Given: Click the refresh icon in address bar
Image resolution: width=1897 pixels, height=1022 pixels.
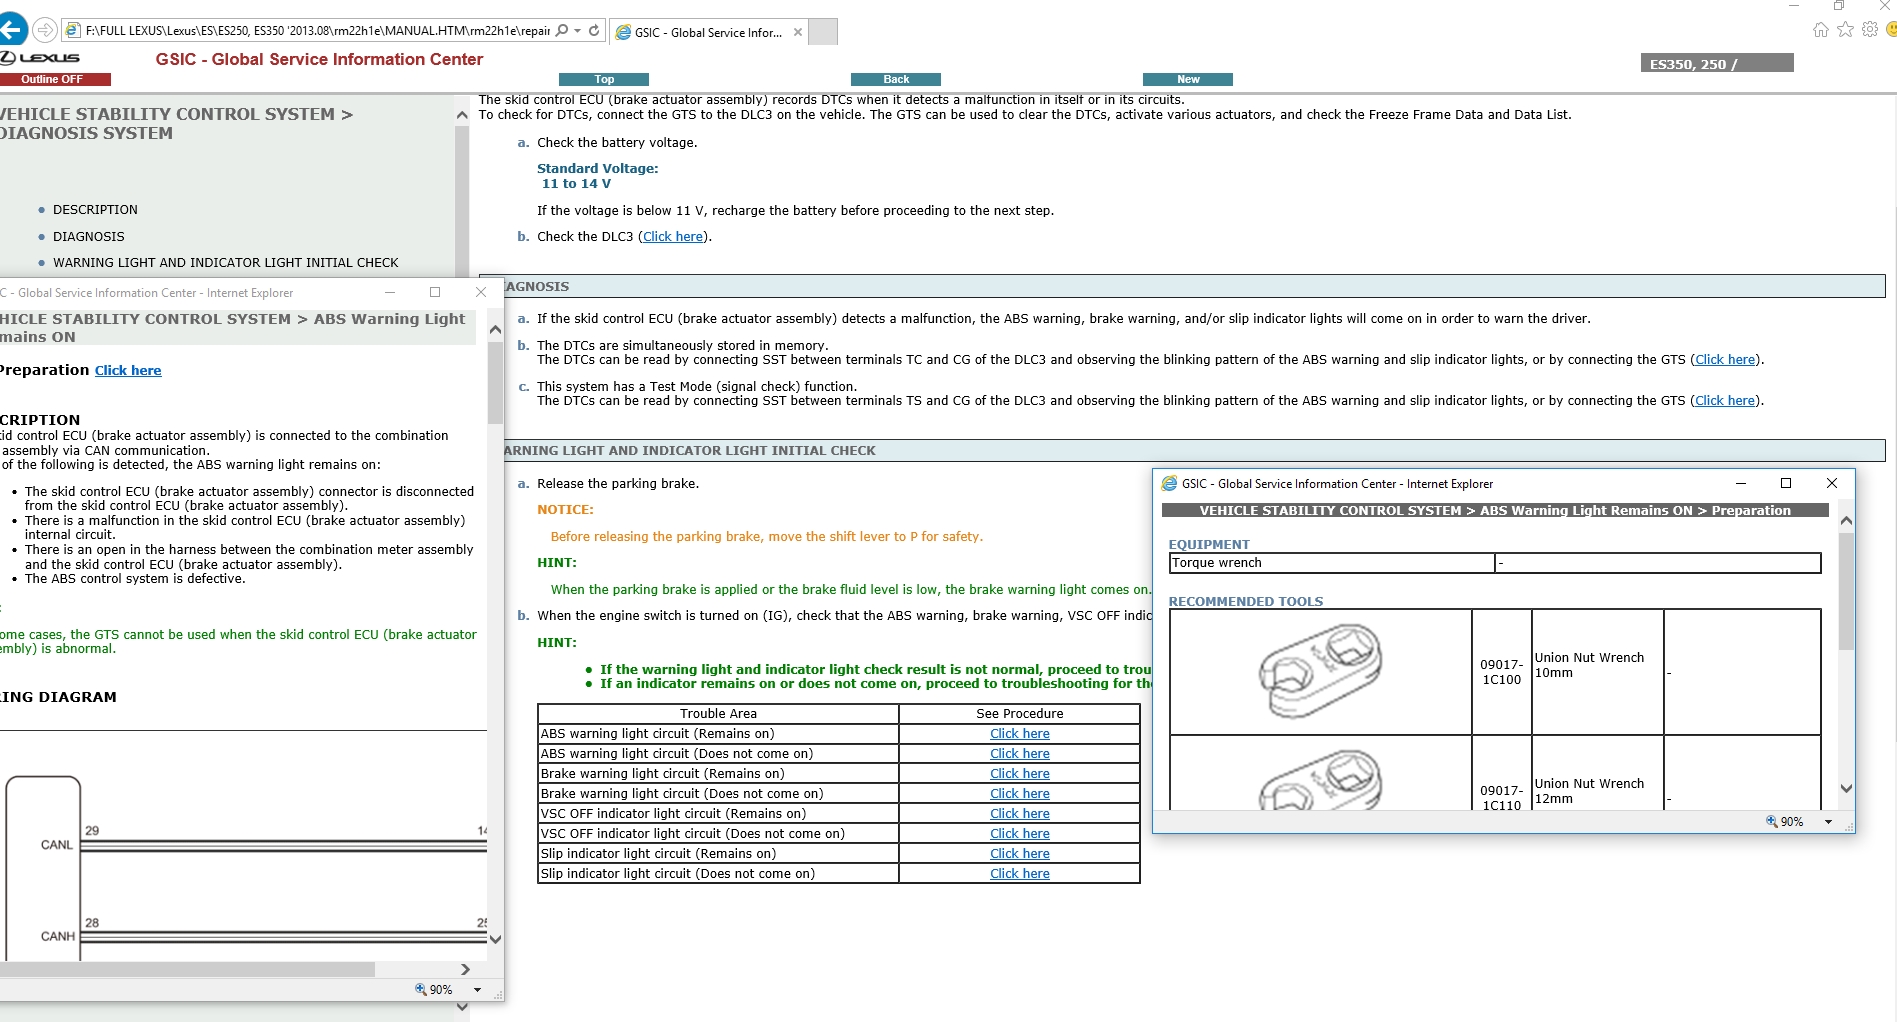Looking at the screenshot, I should click(x=594, y=30).
